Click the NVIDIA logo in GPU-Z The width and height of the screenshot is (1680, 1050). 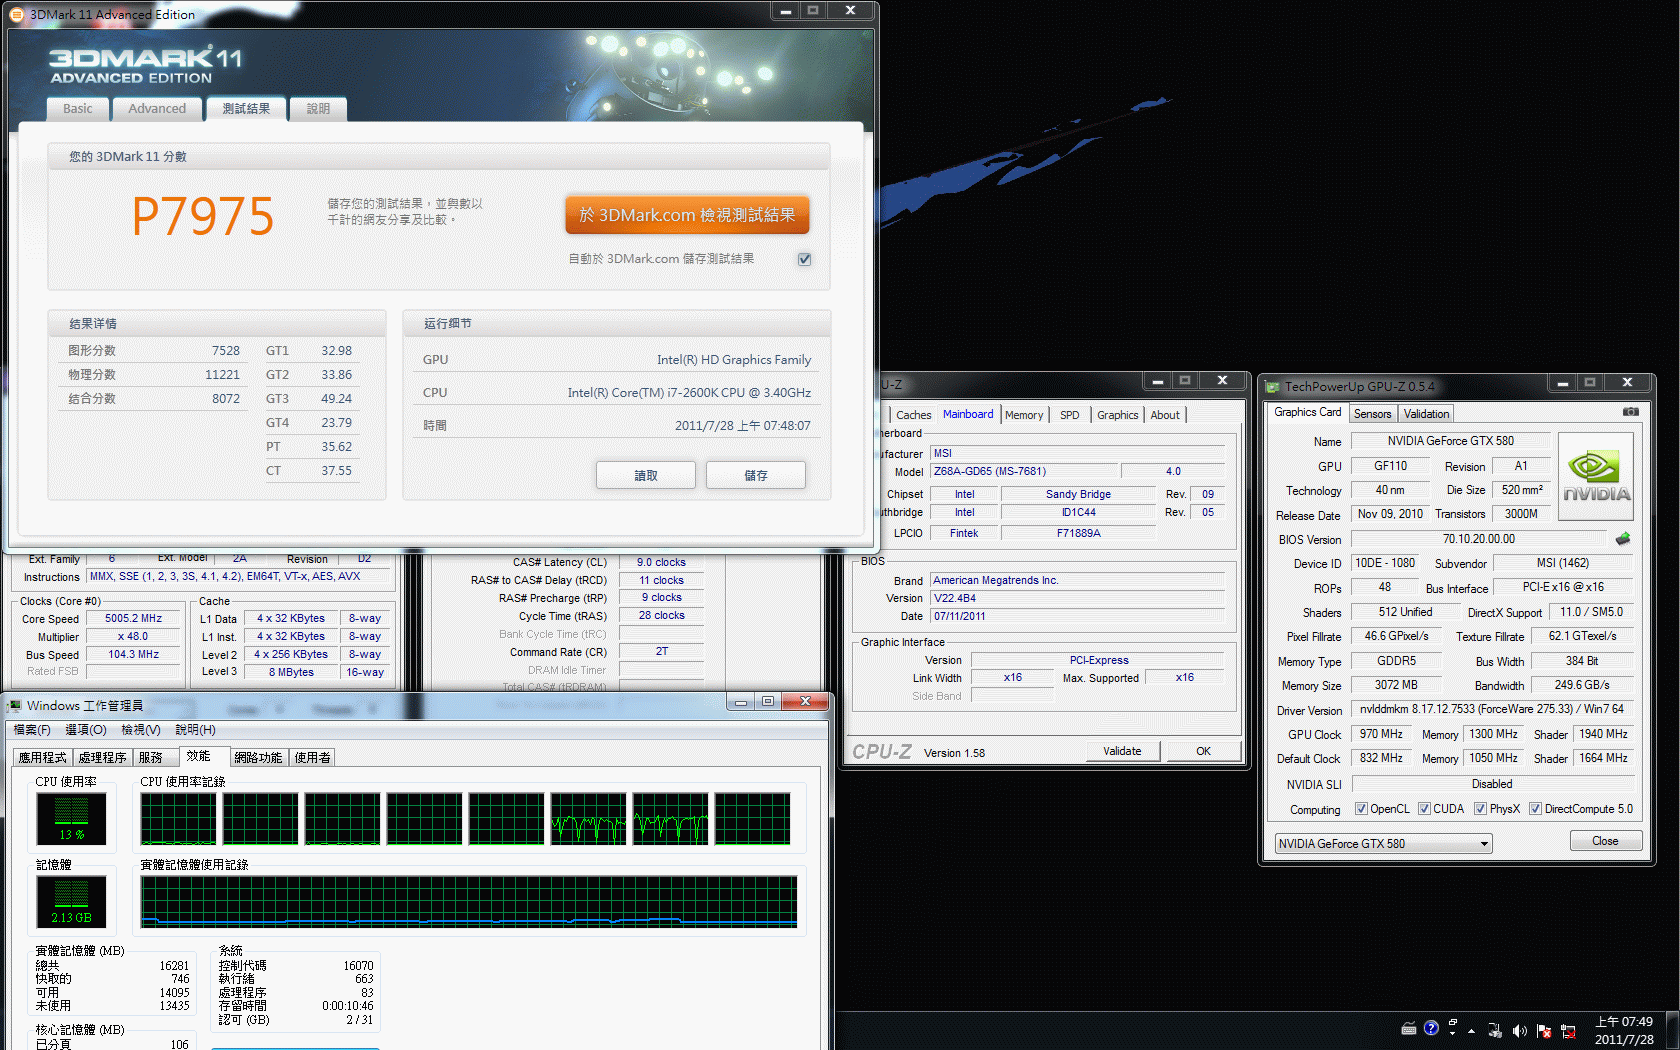[1596, 476]
